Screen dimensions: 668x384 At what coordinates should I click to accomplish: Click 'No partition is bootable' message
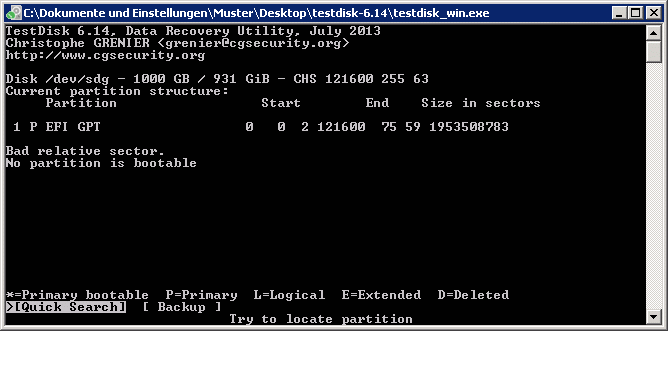pyautogui.click(x=101, y=163)
